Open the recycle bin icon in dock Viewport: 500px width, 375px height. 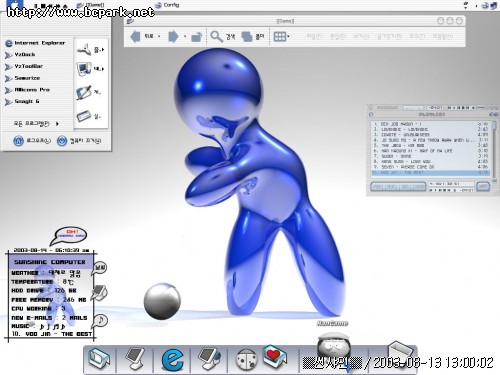click(x=400, y=353)
